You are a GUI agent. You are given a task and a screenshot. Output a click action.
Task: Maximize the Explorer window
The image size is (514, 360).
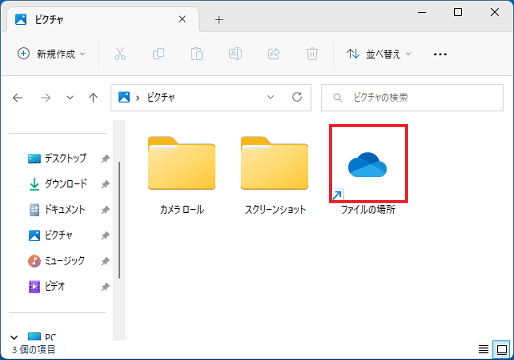(x=458, y=12)
